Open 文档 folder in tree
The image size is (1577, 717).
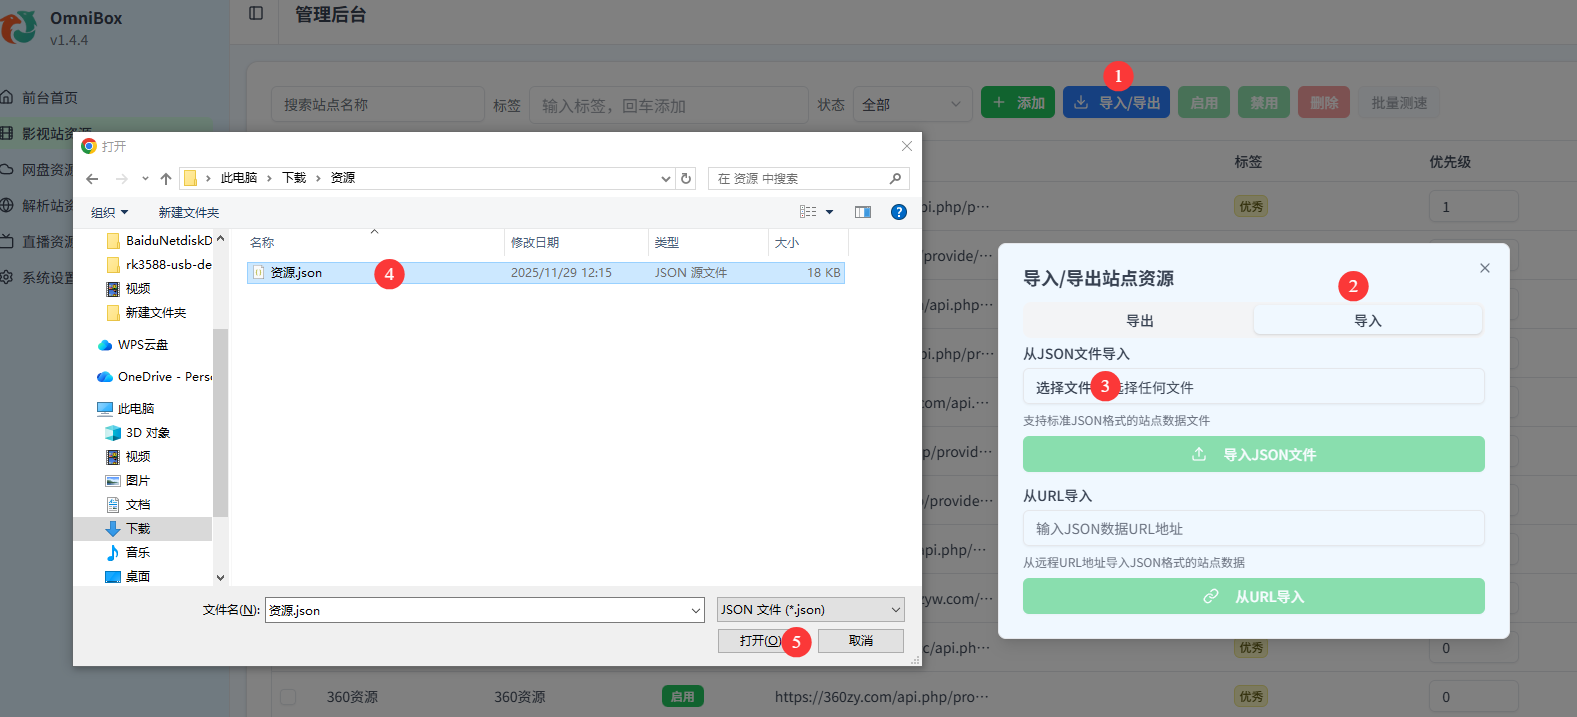click(128, 505)
